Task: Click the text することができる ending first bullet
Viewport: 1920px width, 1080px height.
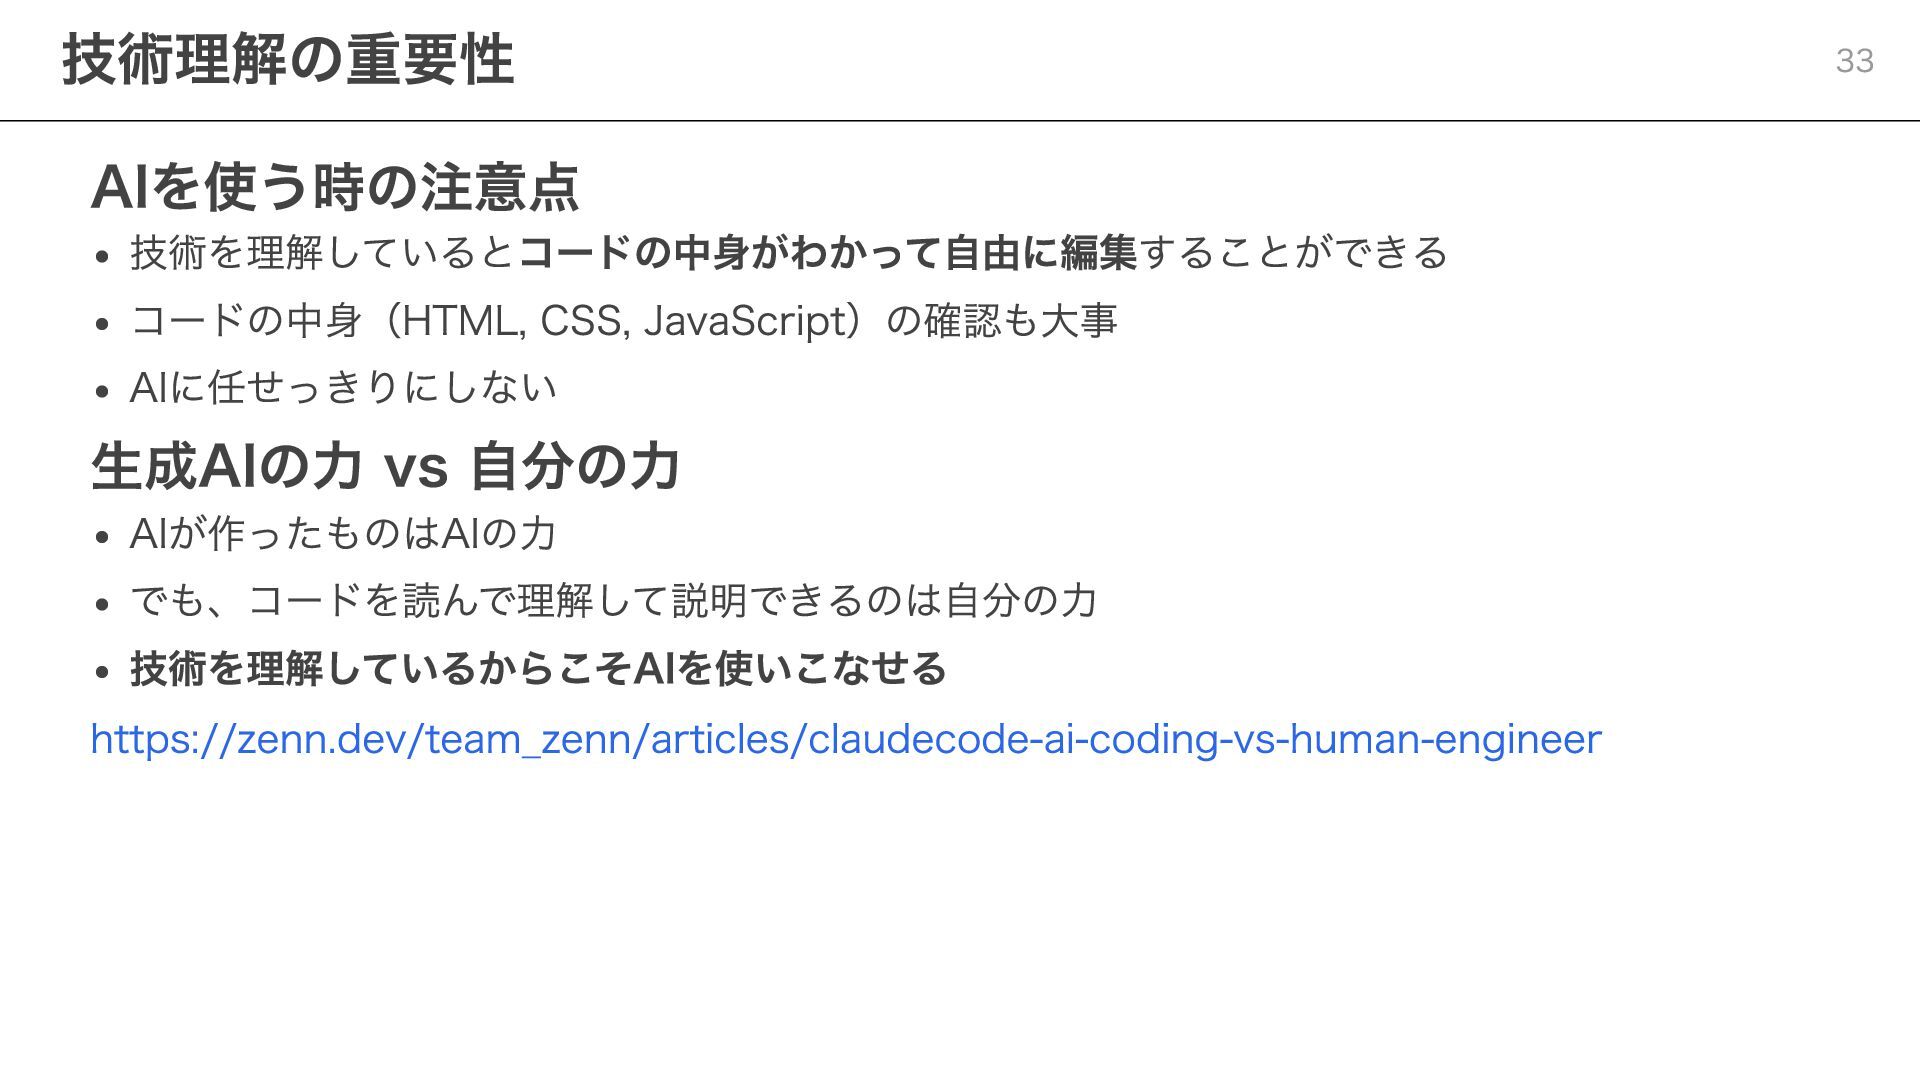Action: point(1294,252)
